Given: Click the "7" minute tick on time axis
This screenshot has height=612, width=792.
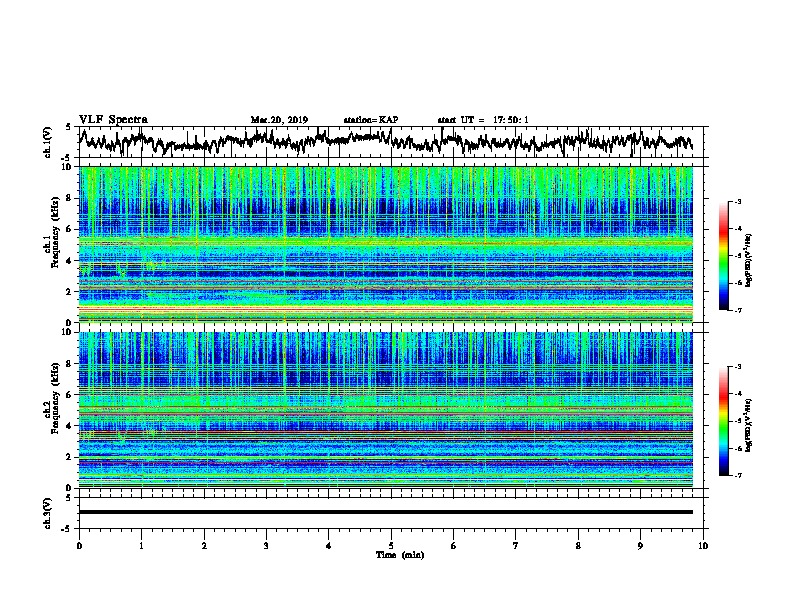Looking at the screenshot, I should pyautogui.click(x=516, y=546).
